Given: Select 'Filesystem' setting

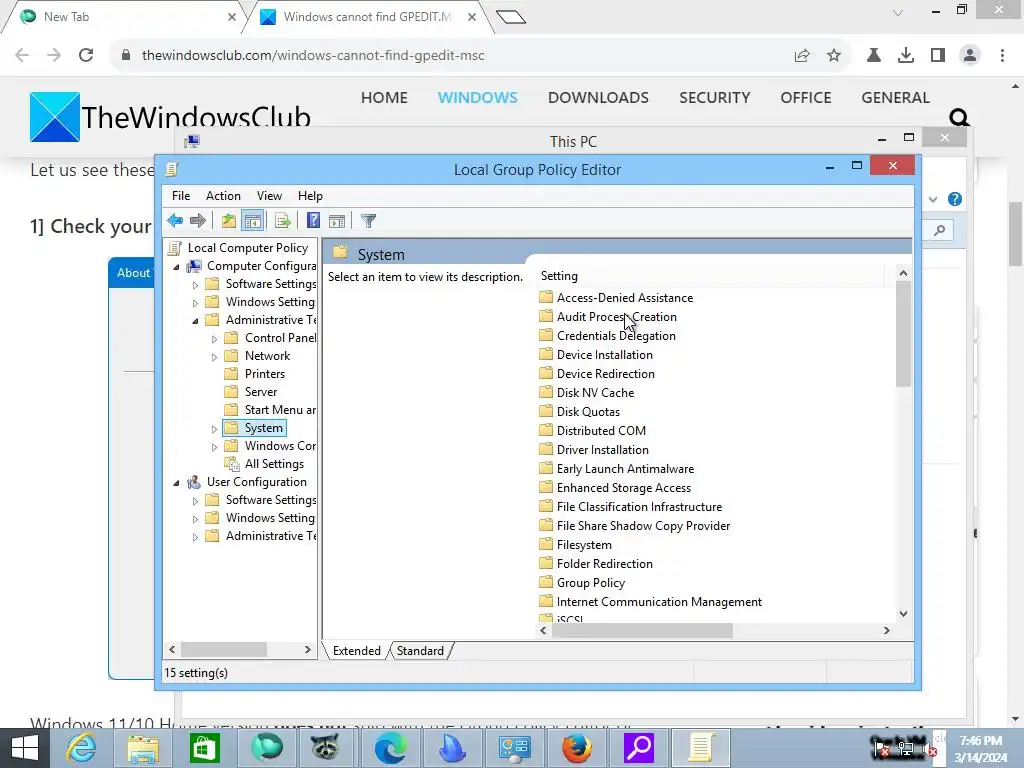Looking at the screenshot, I should 584,544.
